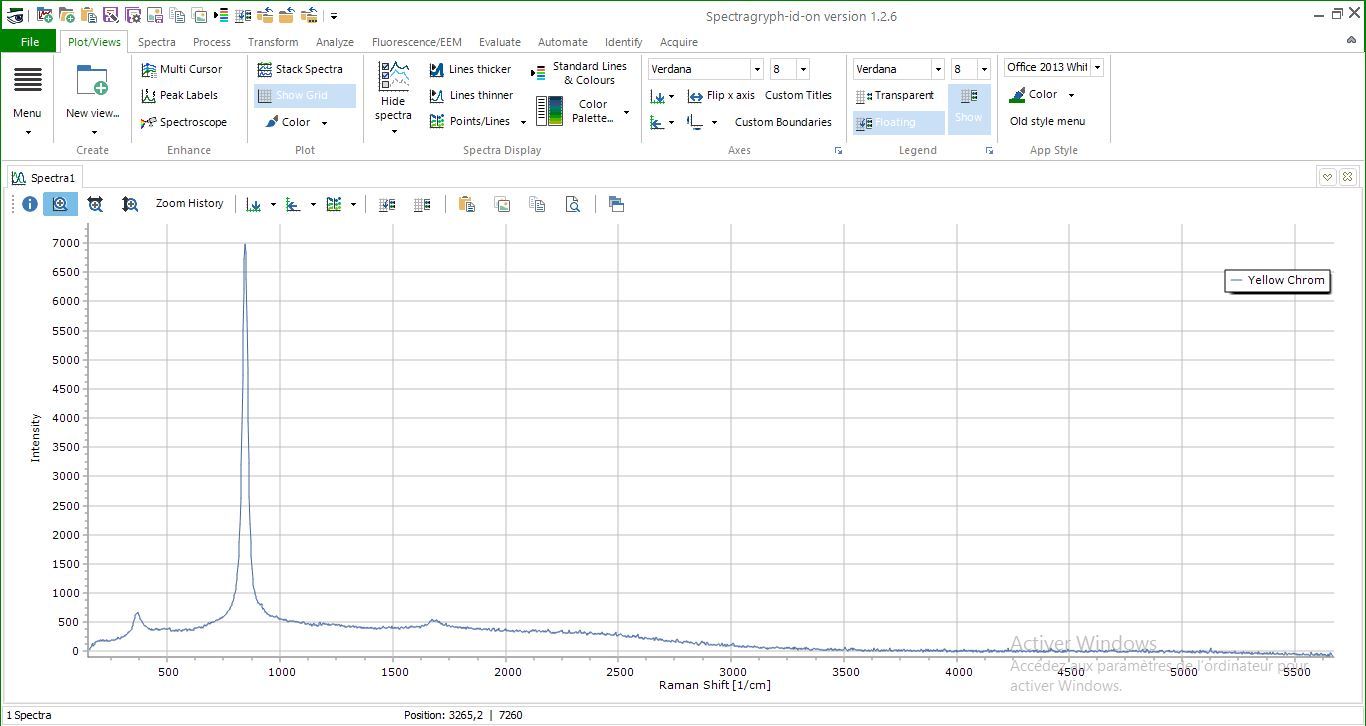Click Custom Boundaries button
This screenshot has width=1366, height=726.
783,122
